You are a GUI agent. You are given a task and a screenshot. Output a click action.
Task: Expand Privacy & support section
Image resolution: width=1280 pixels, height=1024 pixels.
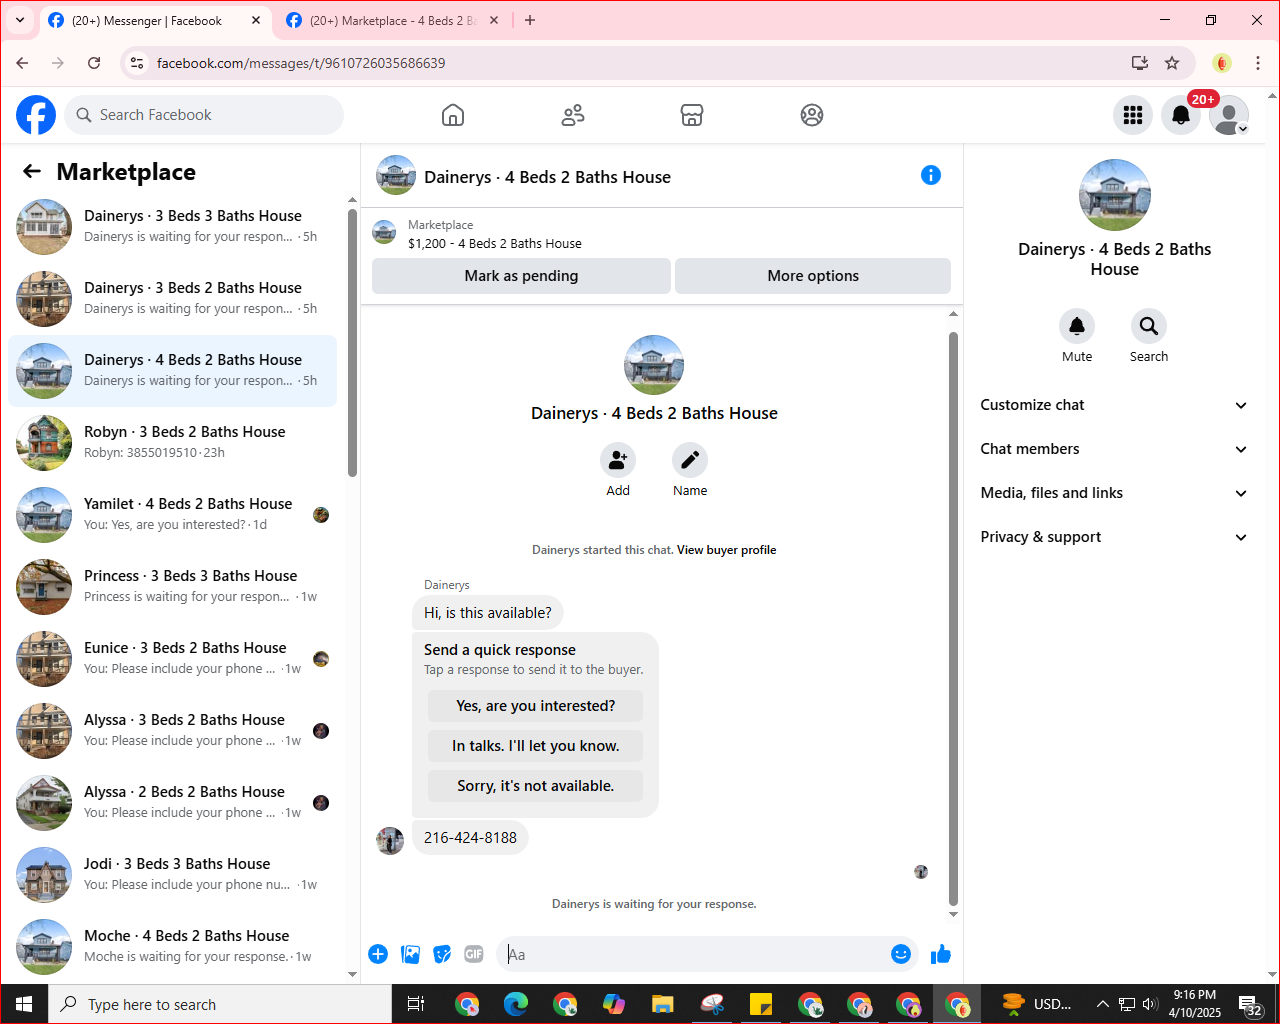(x=1114, y=537)
